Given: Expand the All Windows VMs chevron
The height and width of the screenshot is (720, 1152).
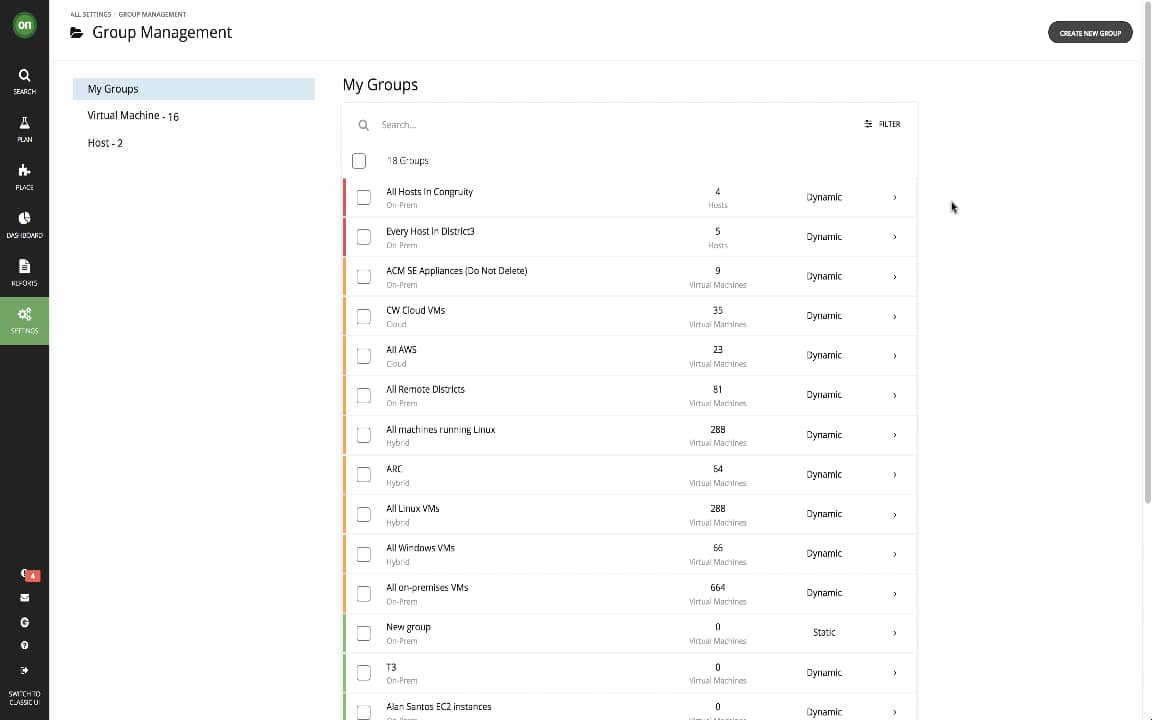Looking at the screenshot, I should click(x=894, y=554).
